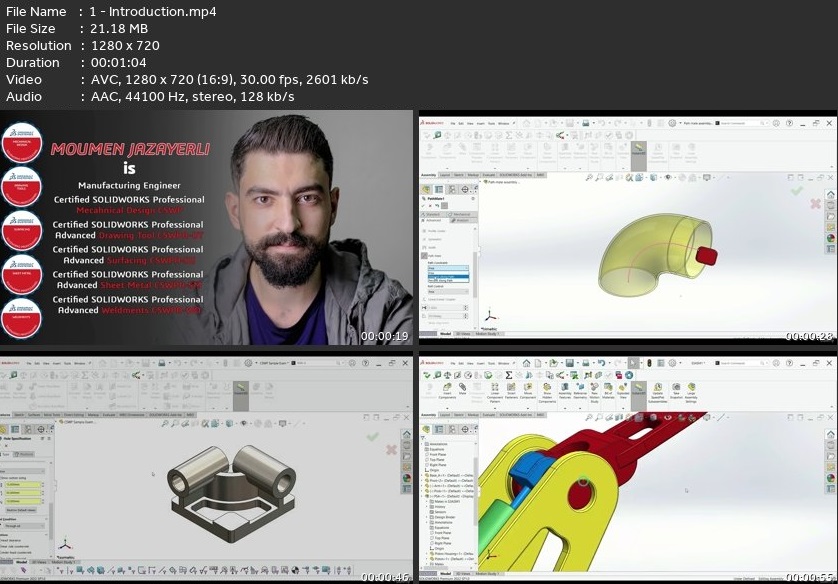Open File menu in the 00:00:55 frame
This screenshot has width=838, height=584.
point(453,363)
